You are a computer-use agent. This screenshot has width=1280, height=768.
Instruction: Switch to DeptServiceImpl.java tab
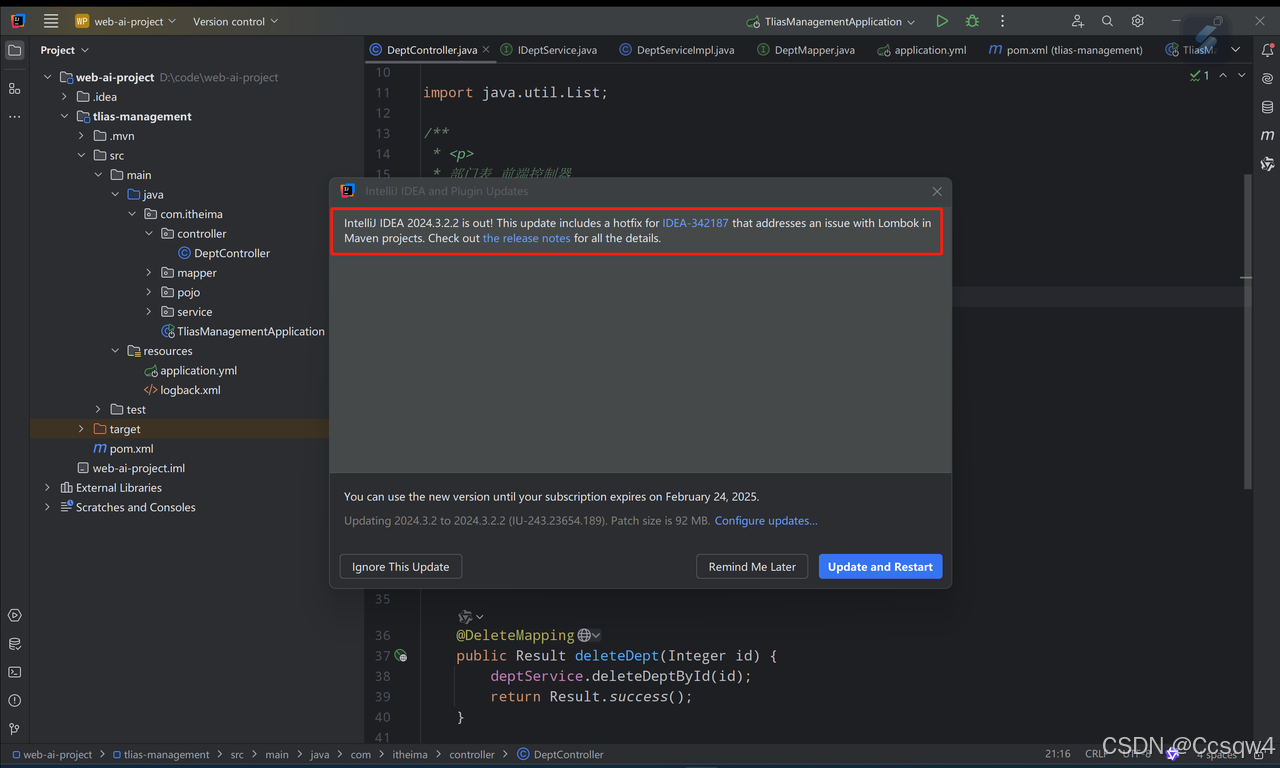click(x=677, y=50)
